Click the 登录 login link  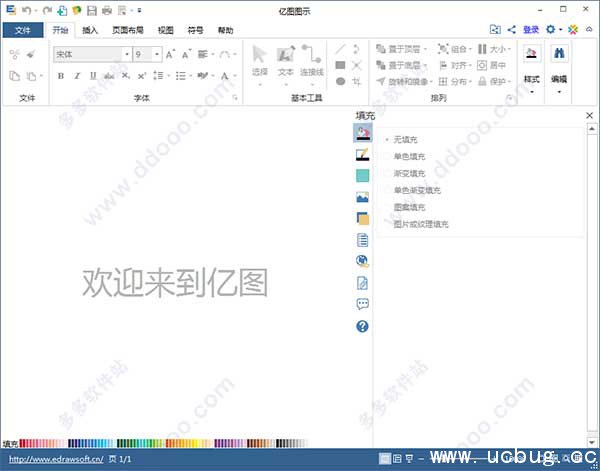(530, 30)
